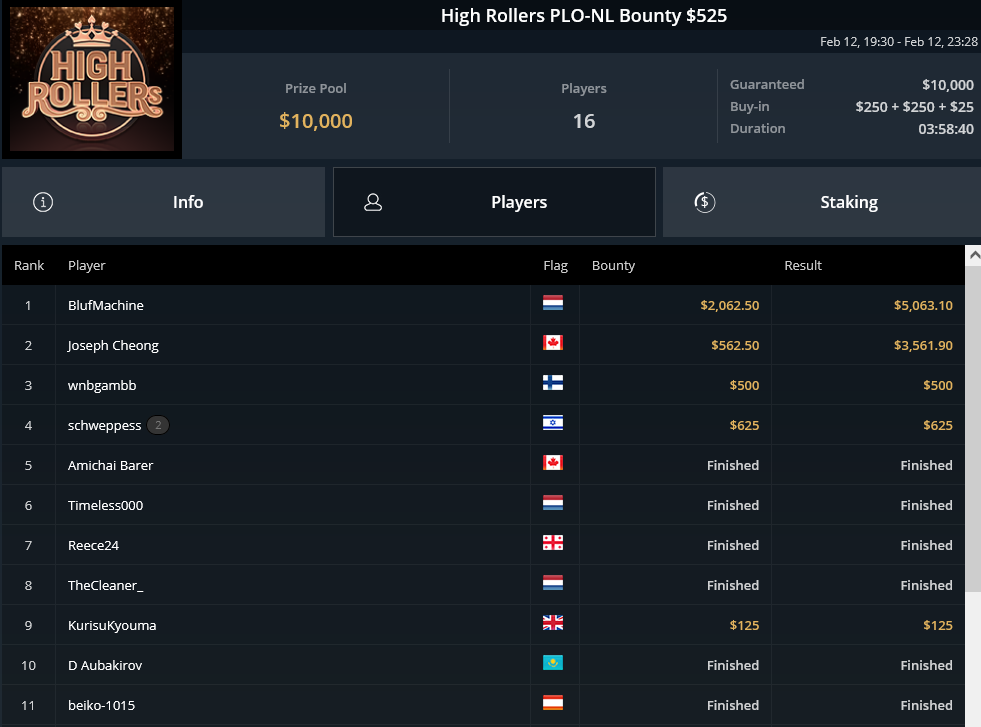Click the re-entry badge next to schweppess
The height and width of the screenshot is (727, 981).
158,425
